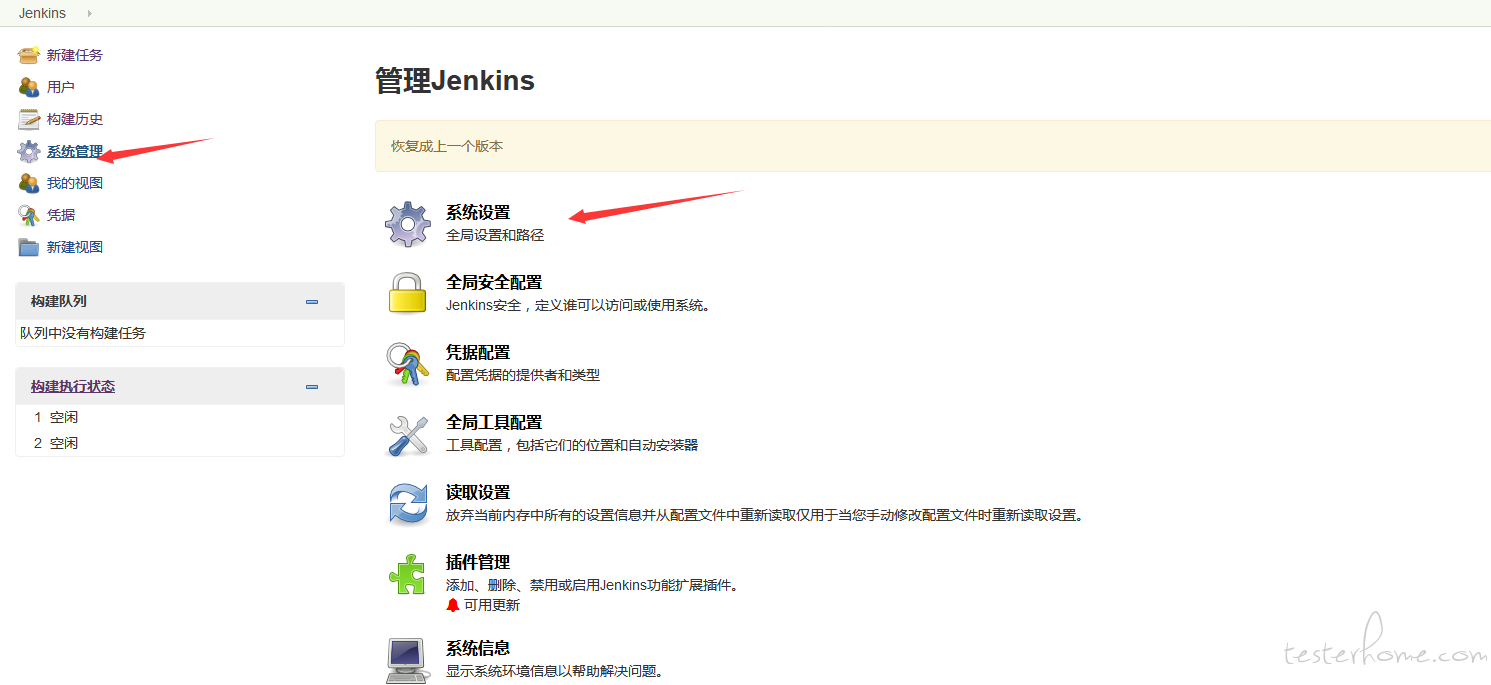Click the wrench and screwdriver icon for 全局工具配置
The width and height of the screenshot is (1491, 685).
click(x=408, y=434)
